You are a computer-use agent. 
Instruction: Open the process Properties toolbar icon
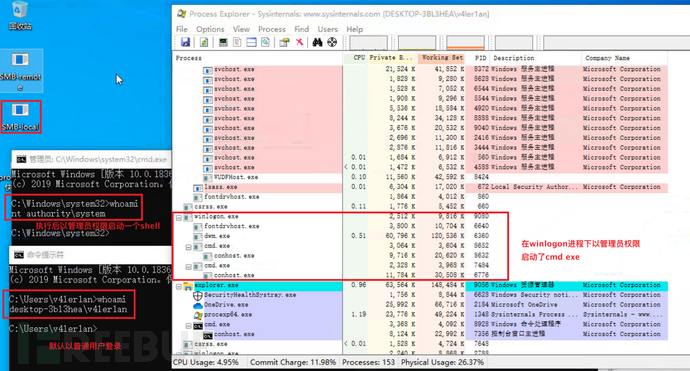(284, 42)
